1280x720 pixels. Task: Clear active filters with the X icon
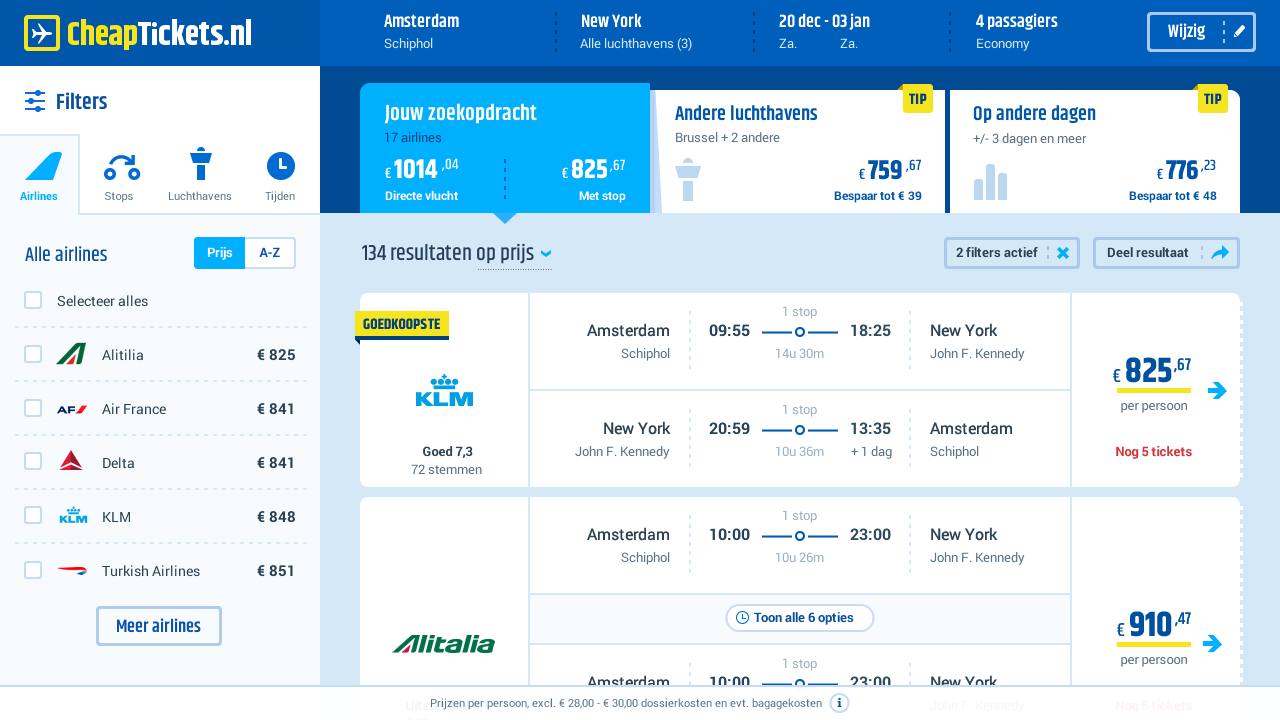1063,253
